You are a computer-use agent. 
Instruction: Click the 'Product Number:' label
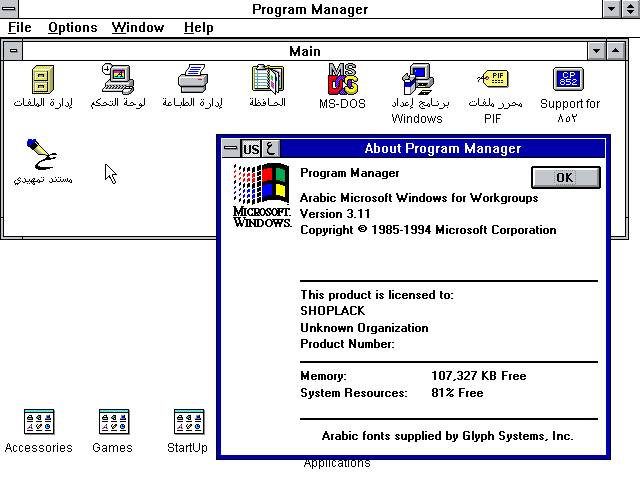pos(347,344)
